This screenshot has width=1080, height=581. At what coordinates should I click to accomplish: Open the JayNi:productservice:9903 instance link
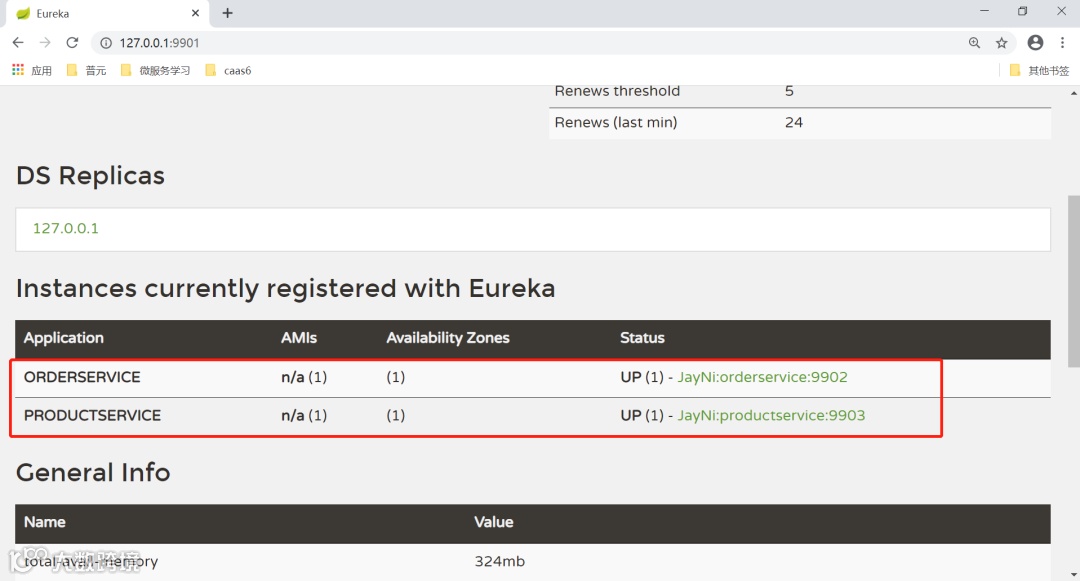pos(771,415)
